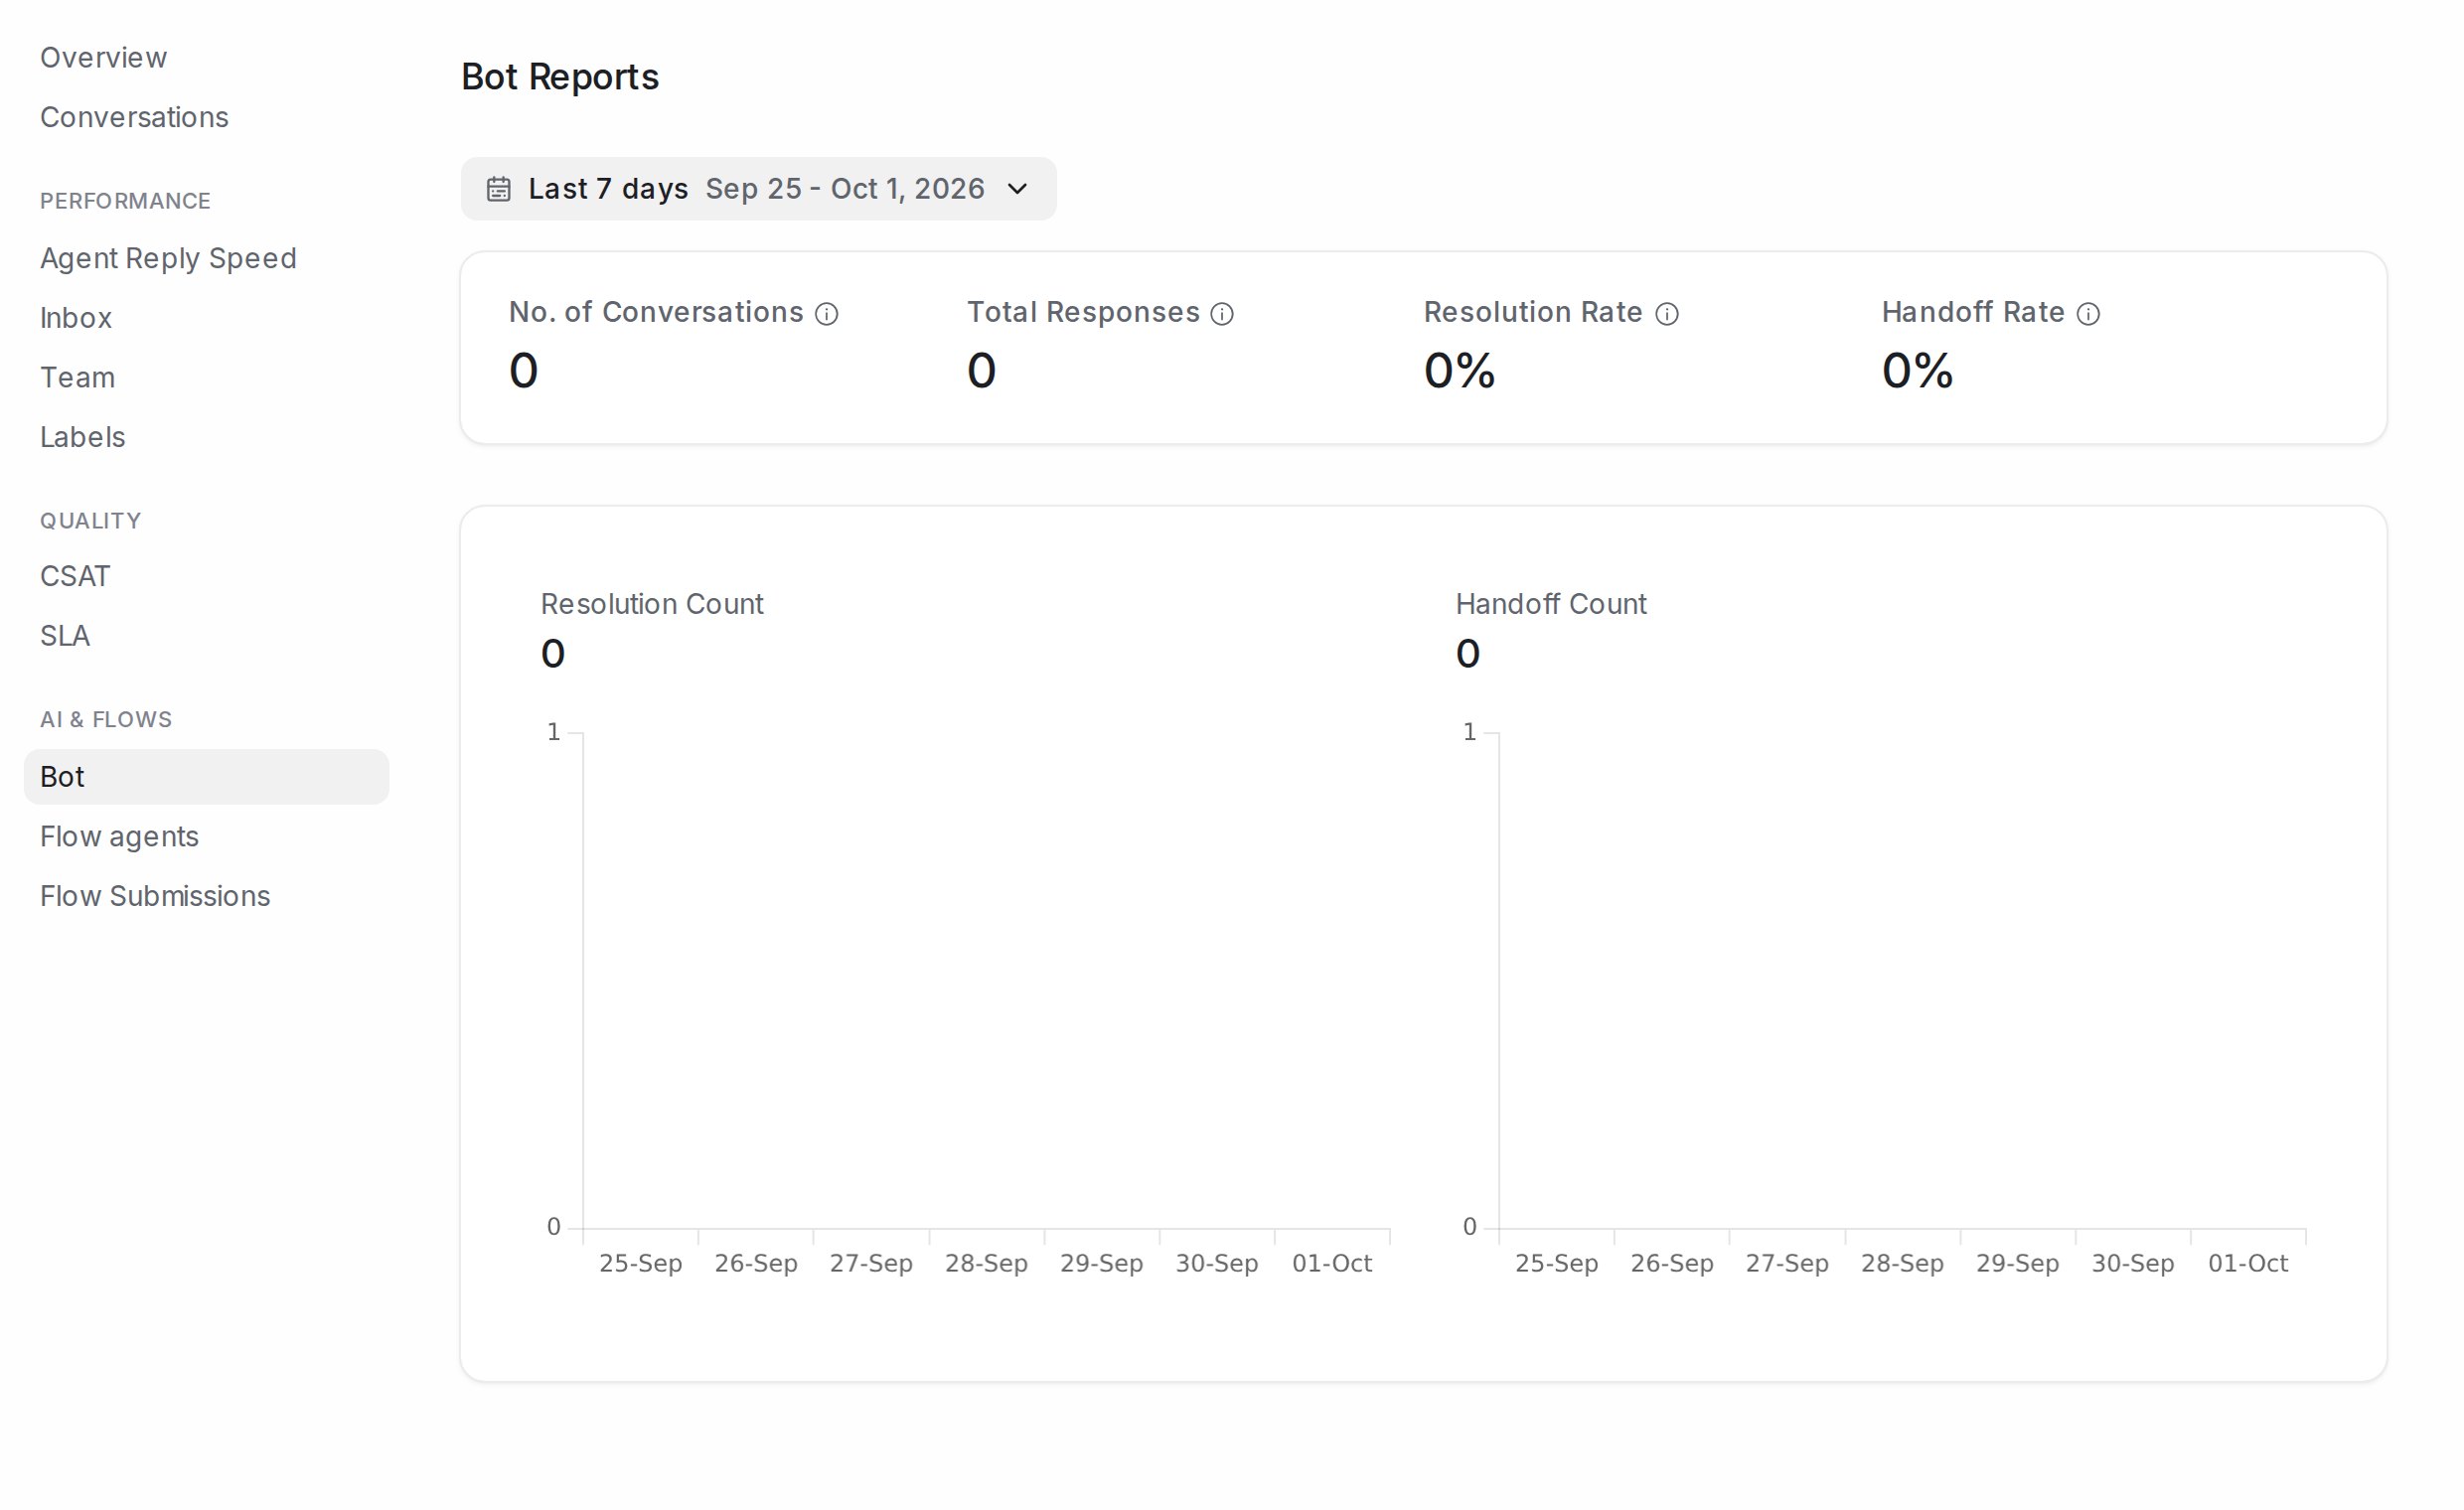Click the Resolution Count chart title
This screenshot has height=1510, width=2464.
[652, 604]
